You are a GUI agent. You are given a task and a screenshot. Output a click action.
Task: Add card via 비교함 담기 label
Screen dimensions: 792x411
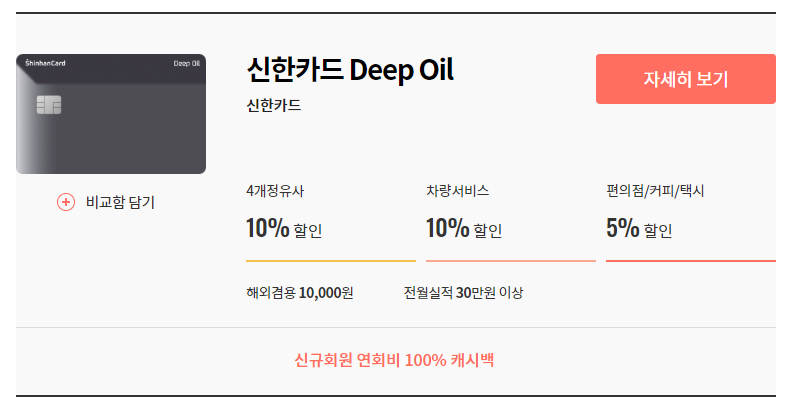point(121,202)
